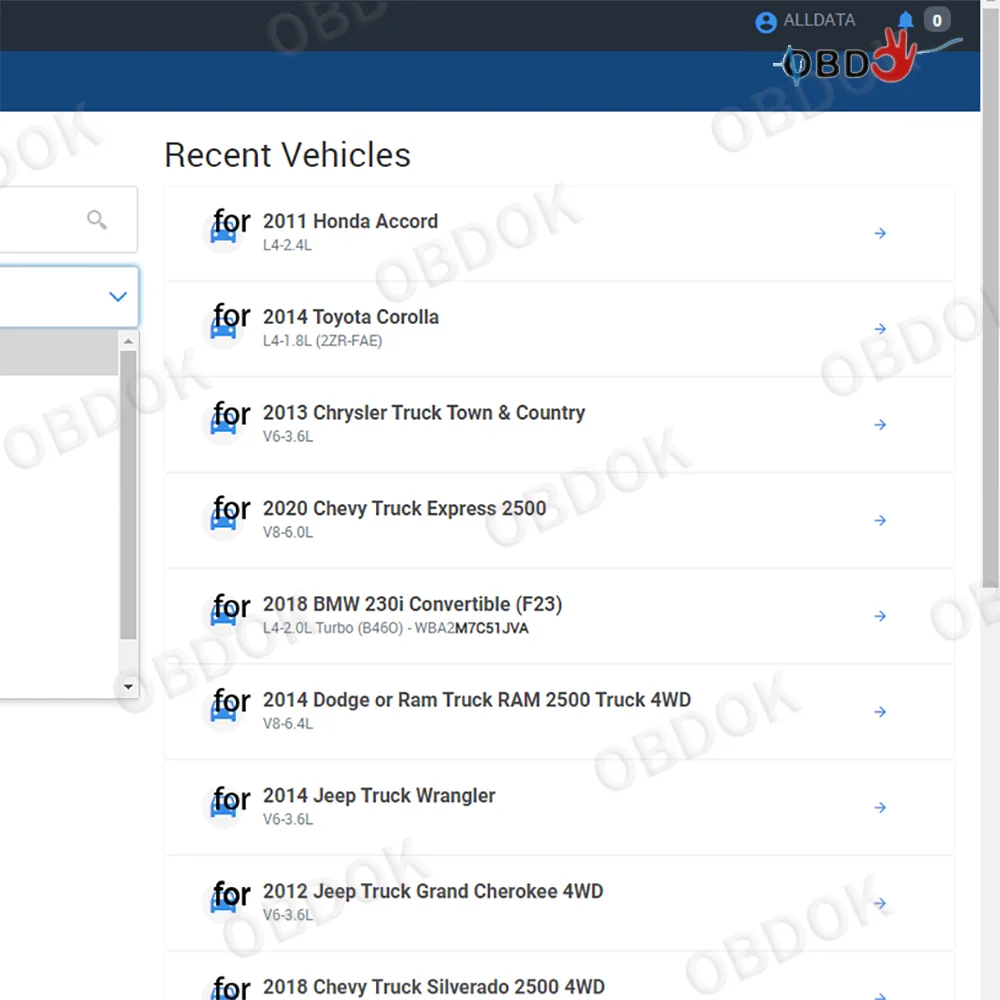Image resolution: width=1000 pixels, height=1000 pixels.
Task: Open the arrow for 2020 Chevy Express 2500
Action: point(880,520)
